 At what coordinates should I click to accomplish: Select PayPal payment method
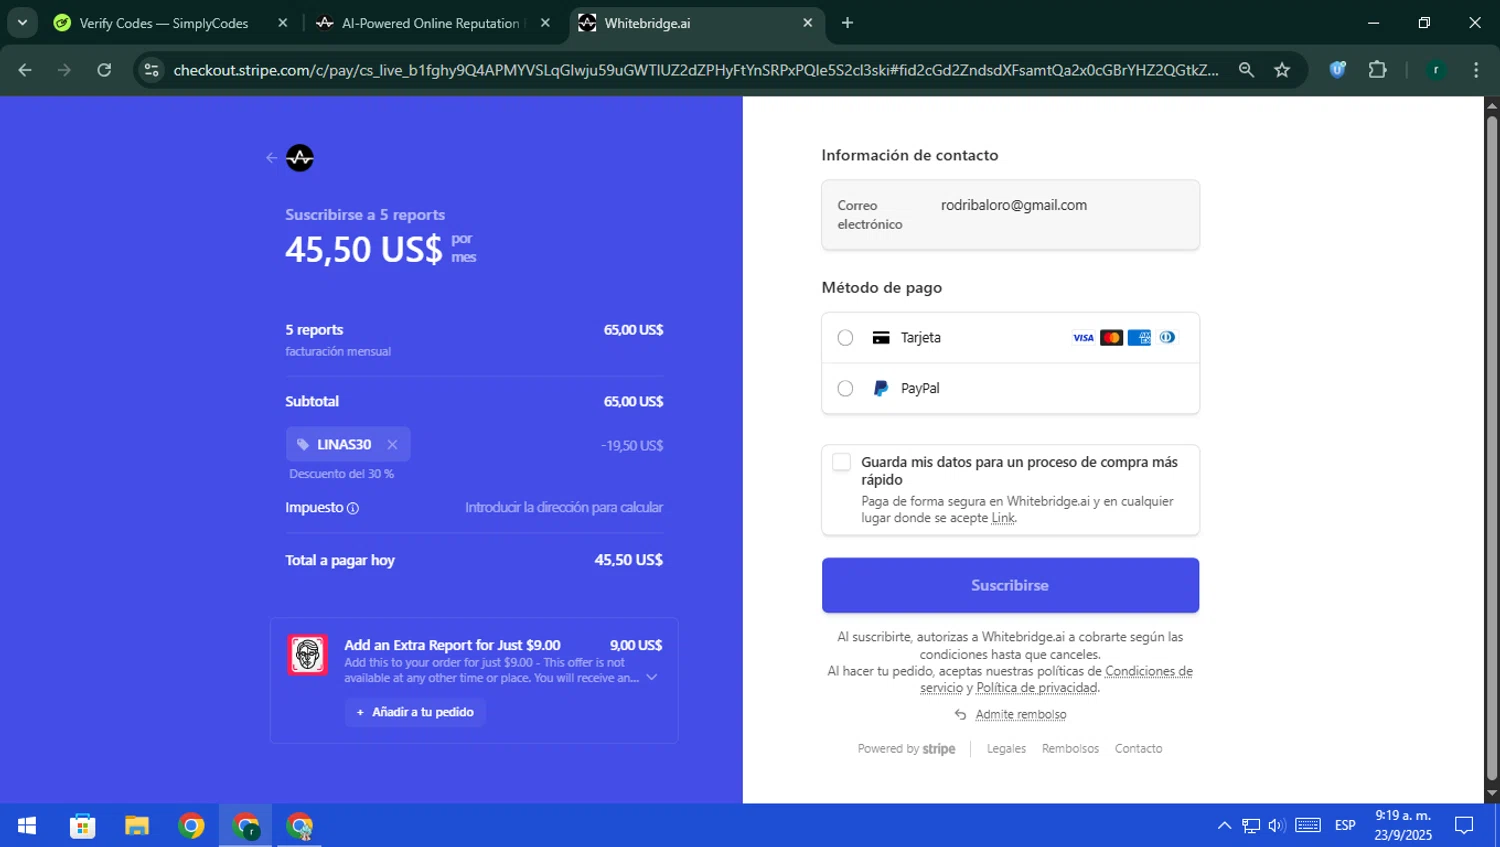pyautogui.click(x=845, y=388)
